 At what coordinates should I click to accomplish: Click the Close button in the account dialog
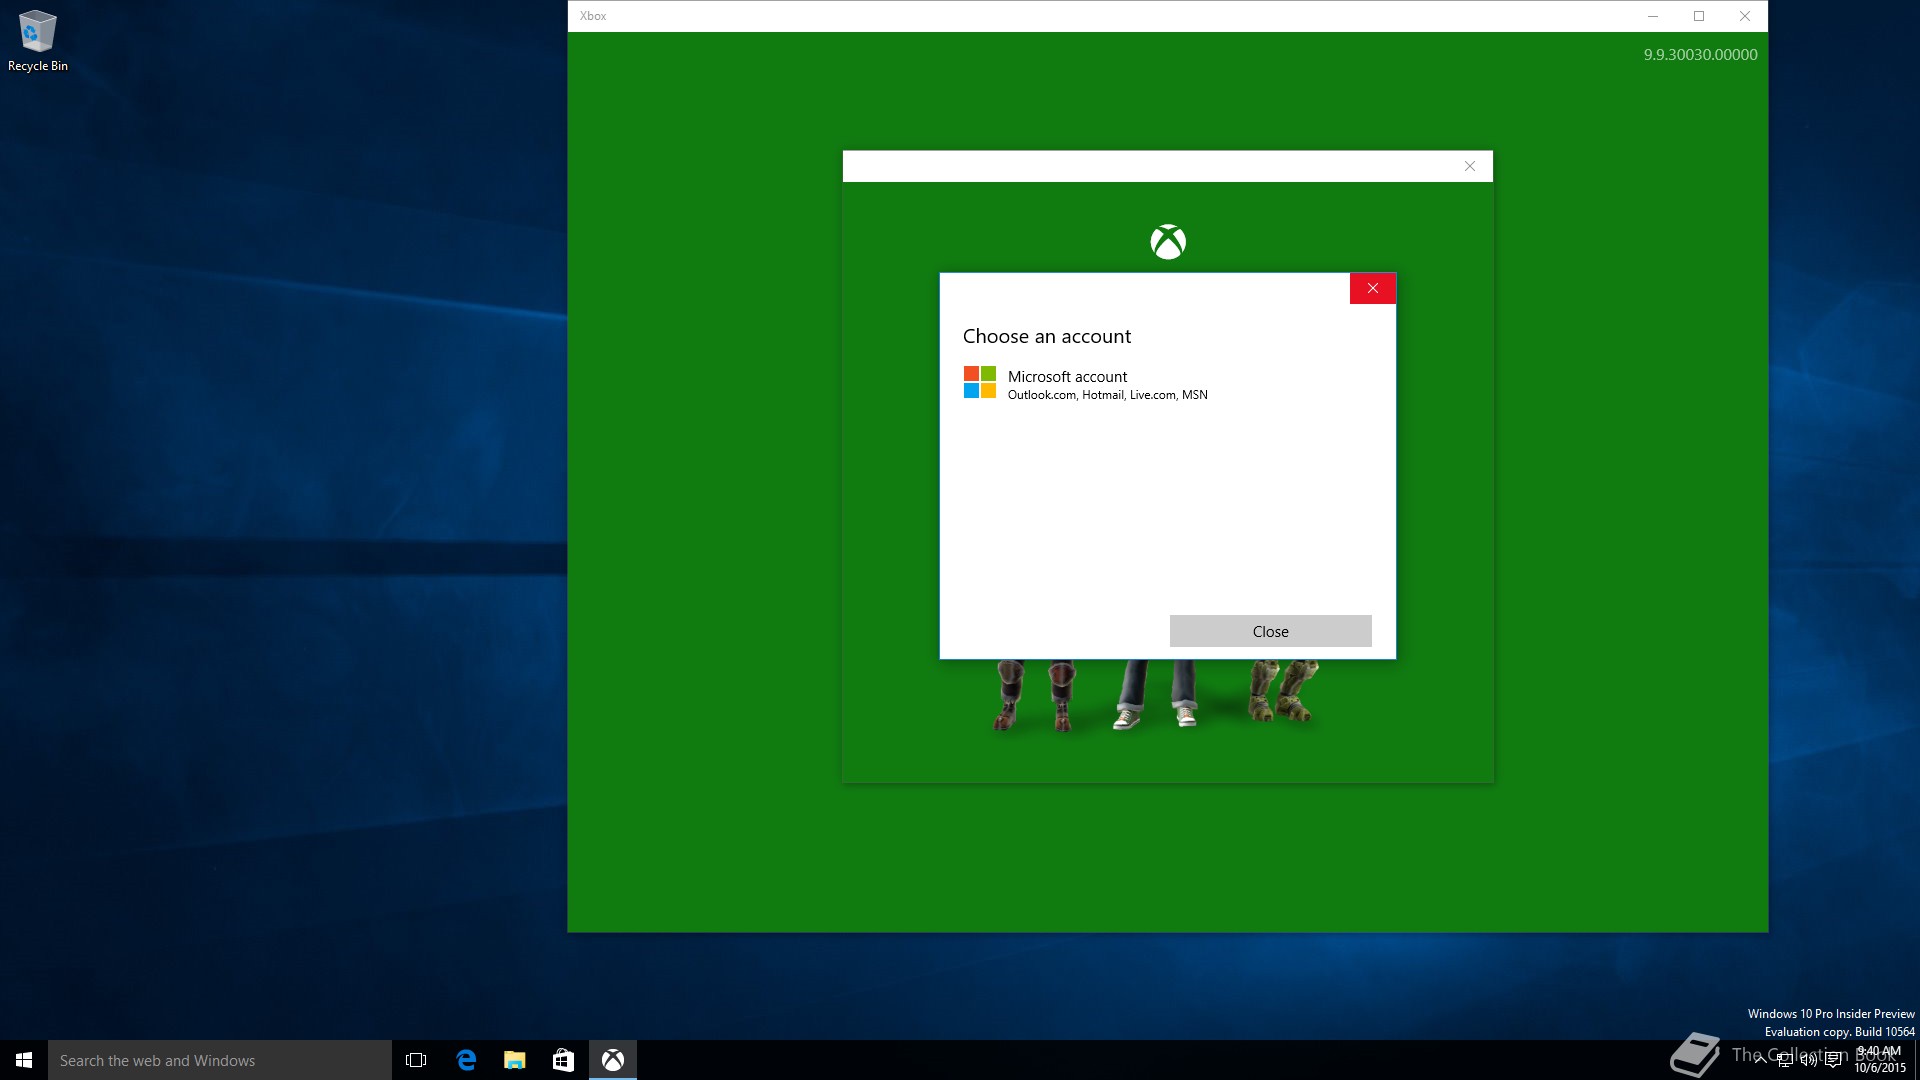tap(1270, 631)
